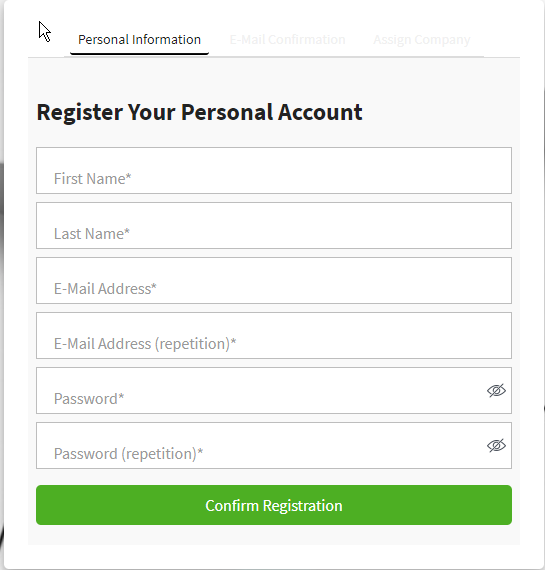Click the Password* placeholder label

click(89, 399)
